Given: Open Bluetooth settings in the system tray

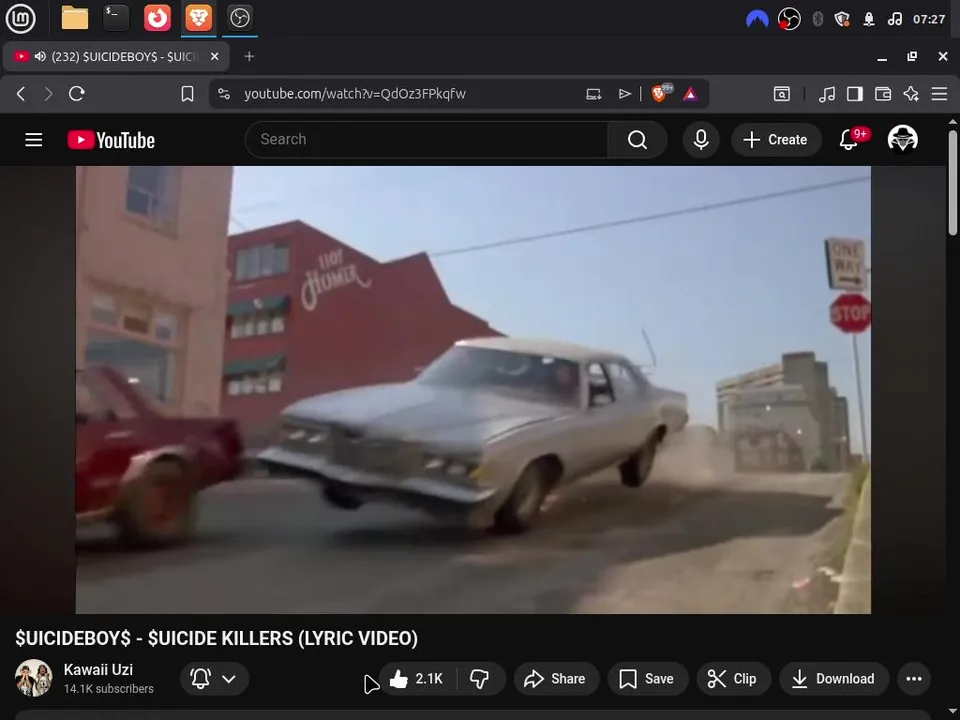Looking at the screenshot, I should coord(817,19).
